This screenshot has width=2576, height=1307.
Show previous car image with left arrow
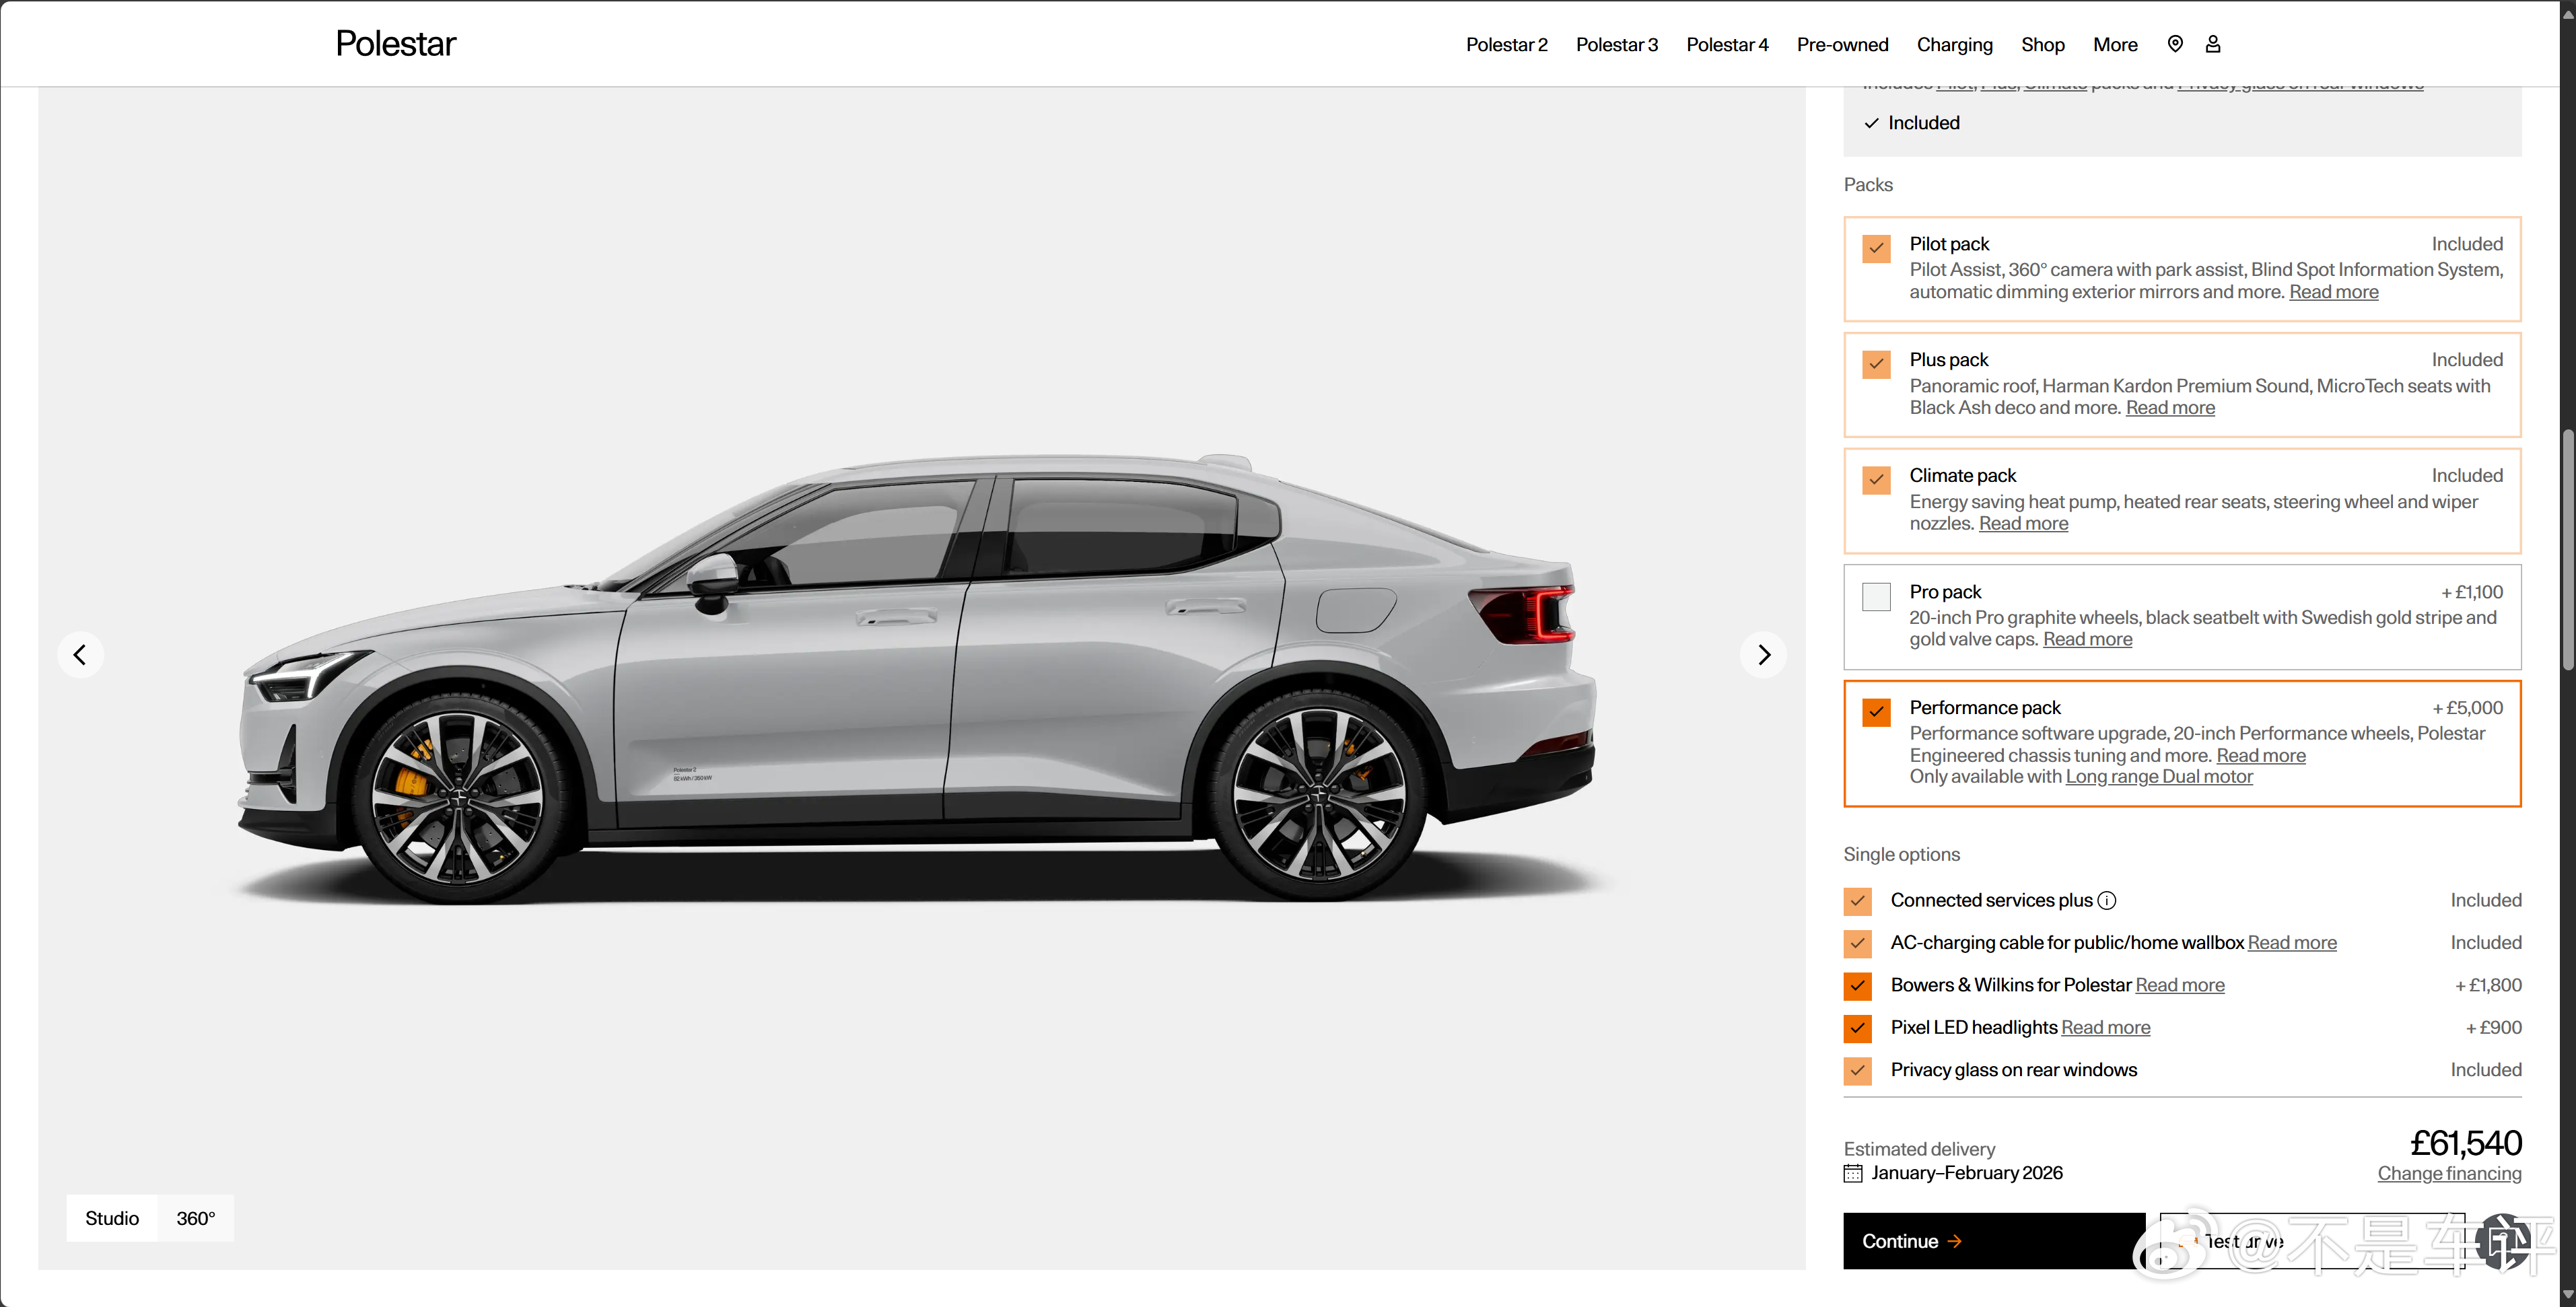point(80,655)
